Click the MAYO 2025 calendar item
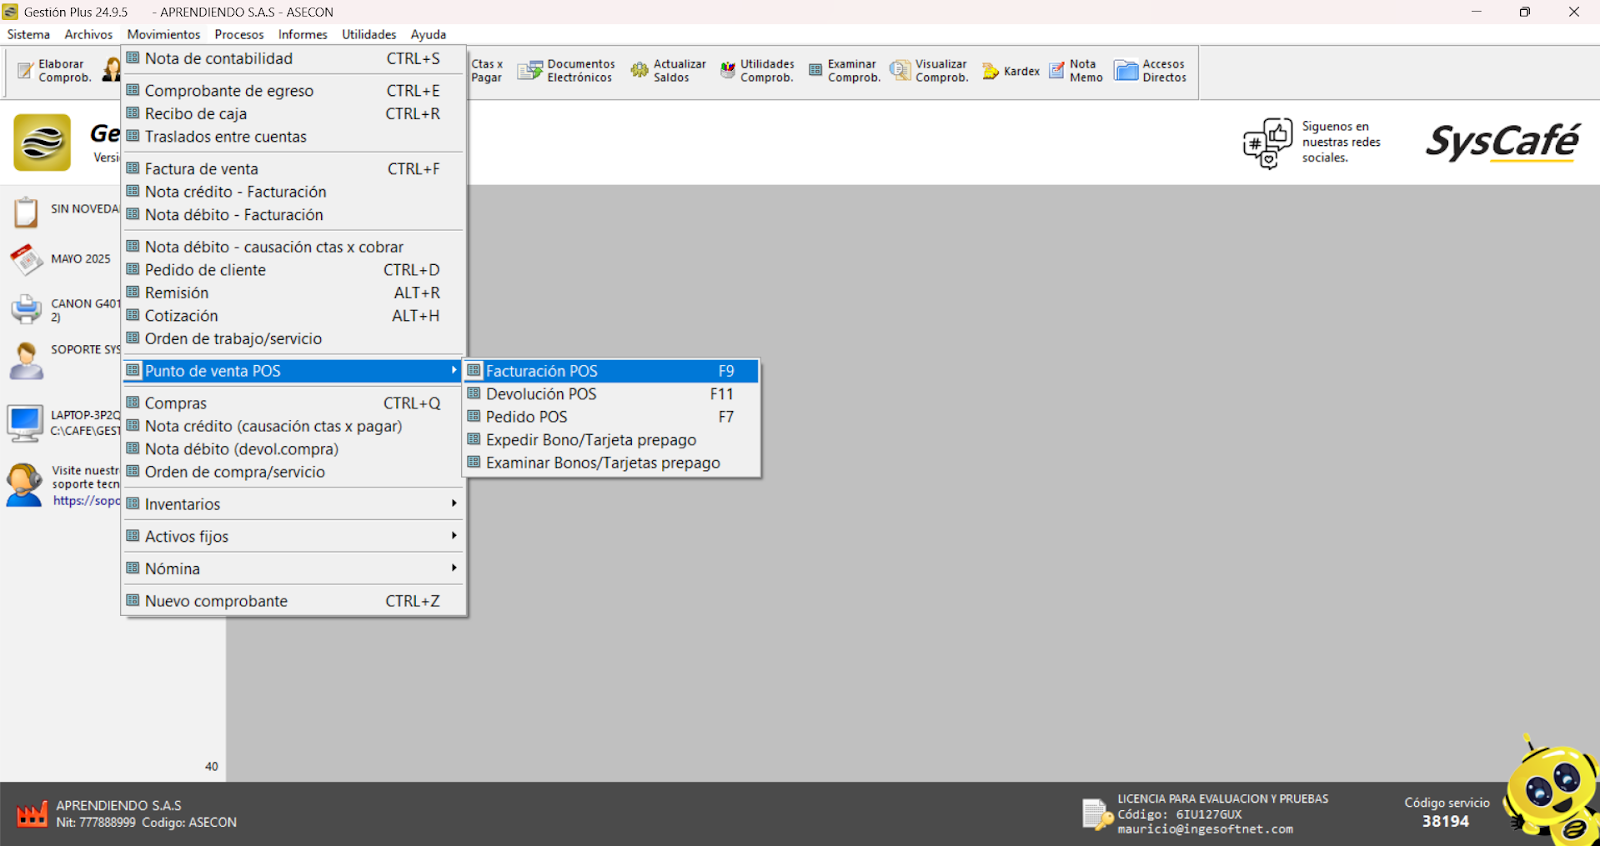 (x=80, y=259)
